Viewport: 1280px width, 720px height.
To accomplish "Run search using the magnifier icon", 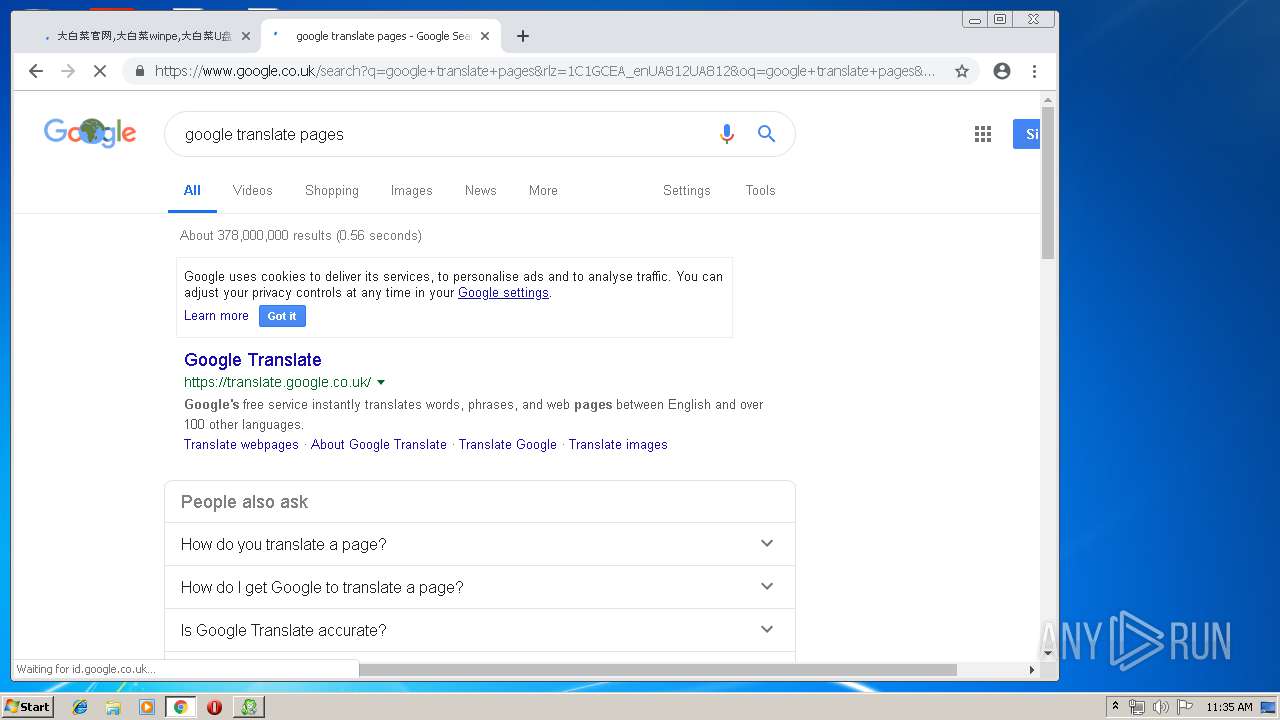I will (767, 134).
